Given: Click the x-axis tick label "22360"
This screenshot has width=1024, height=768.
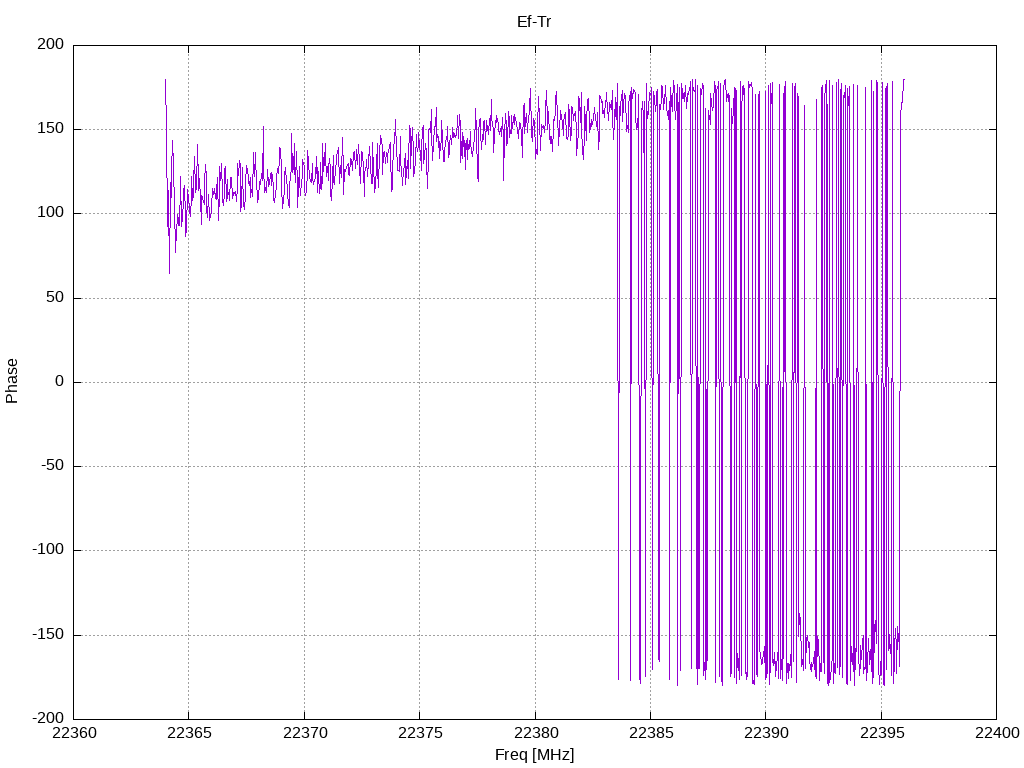Looking at the screenshot, I should [74, 733].
